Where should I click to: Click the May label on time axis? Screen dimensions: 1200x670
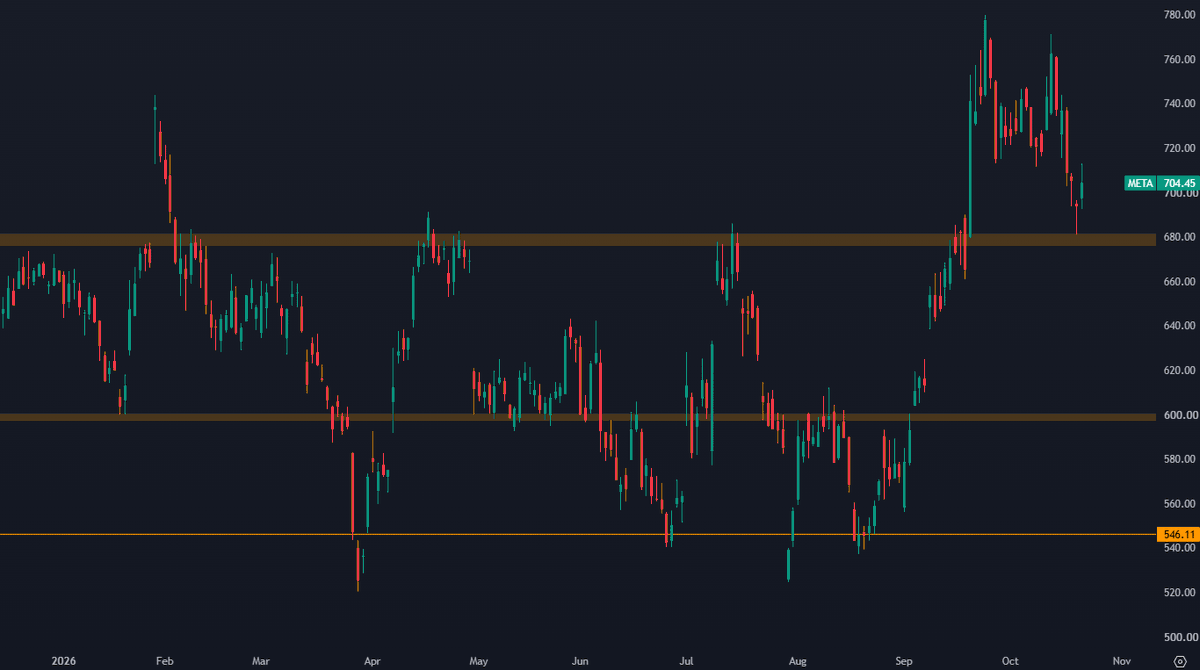coord(479,661)
